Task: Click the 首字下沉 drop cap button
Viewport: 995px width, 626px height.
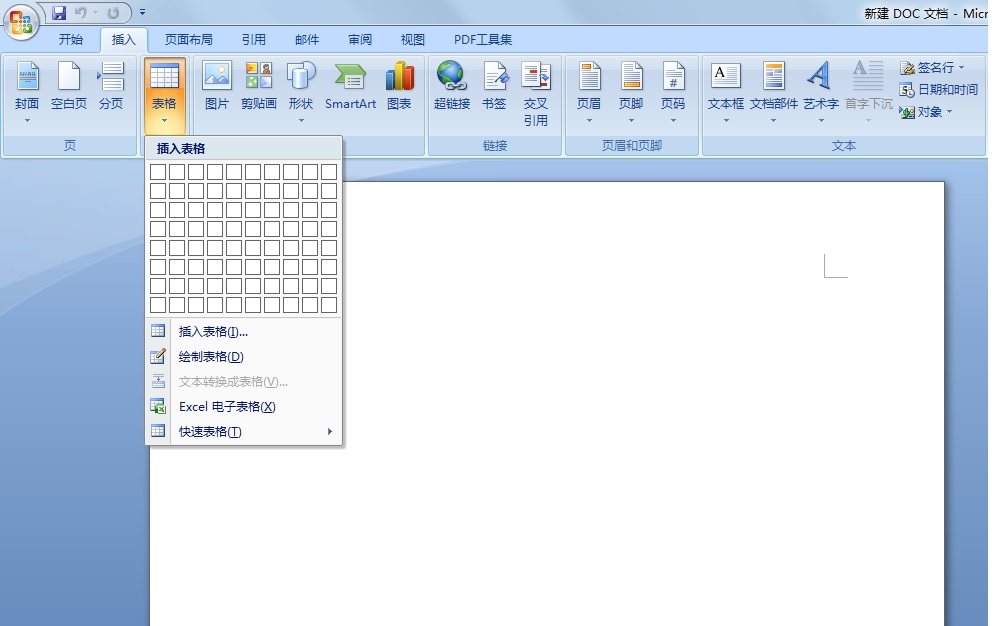Action: (869, 91)
